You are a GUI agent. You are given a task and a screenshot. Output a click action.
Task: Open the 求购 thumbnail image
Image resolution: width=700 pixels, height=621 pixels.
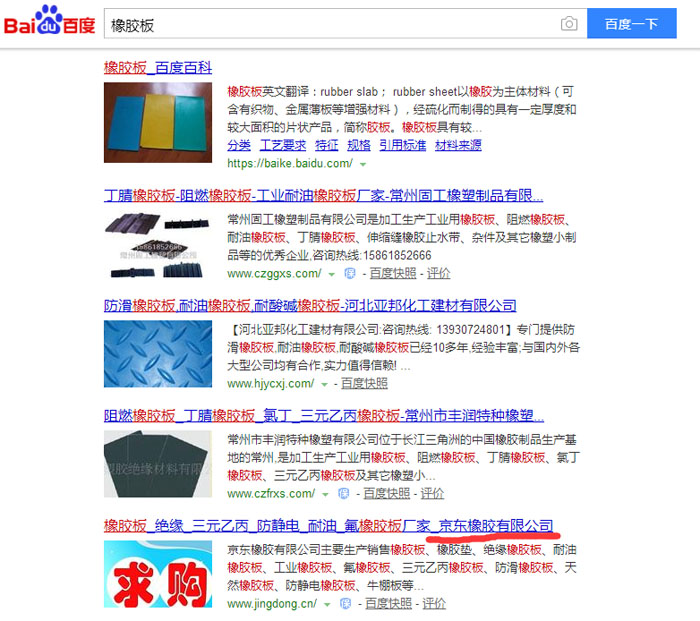coord(158,574)
